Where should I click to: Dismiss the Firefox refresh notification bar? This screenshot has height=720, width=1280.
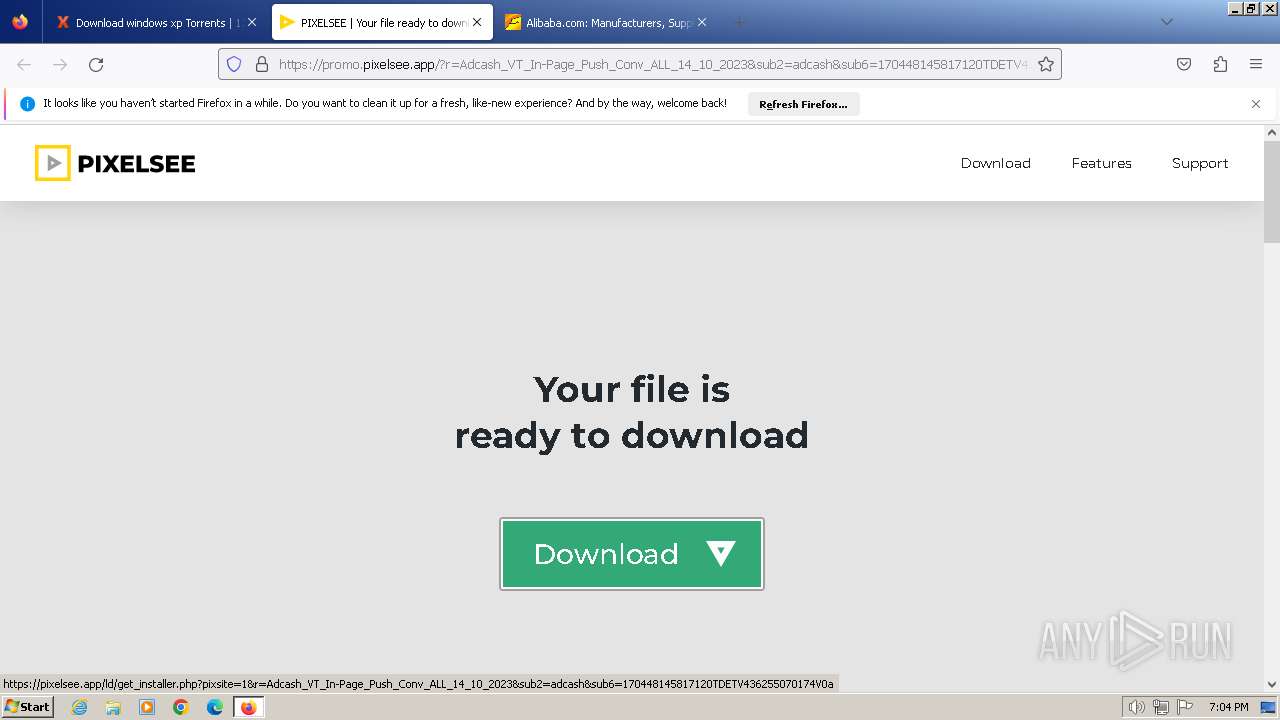pos(1256,104)
